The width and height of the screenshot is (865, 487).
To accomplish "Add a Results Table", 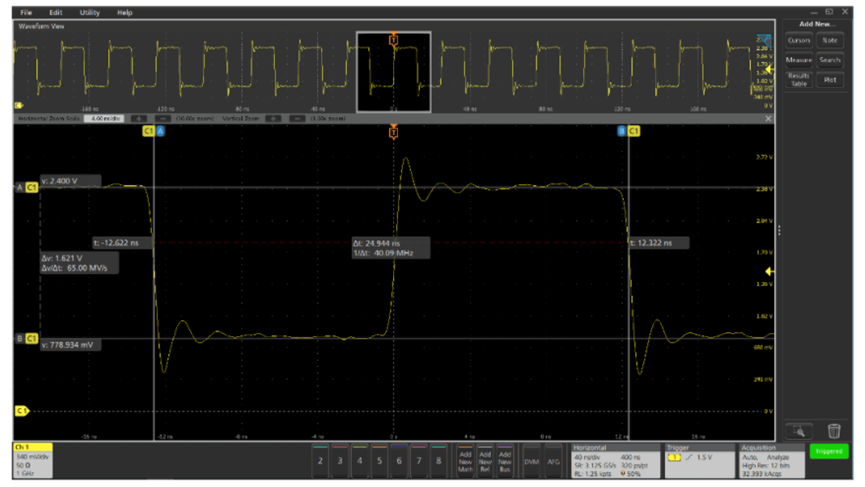I will (798, 80).
